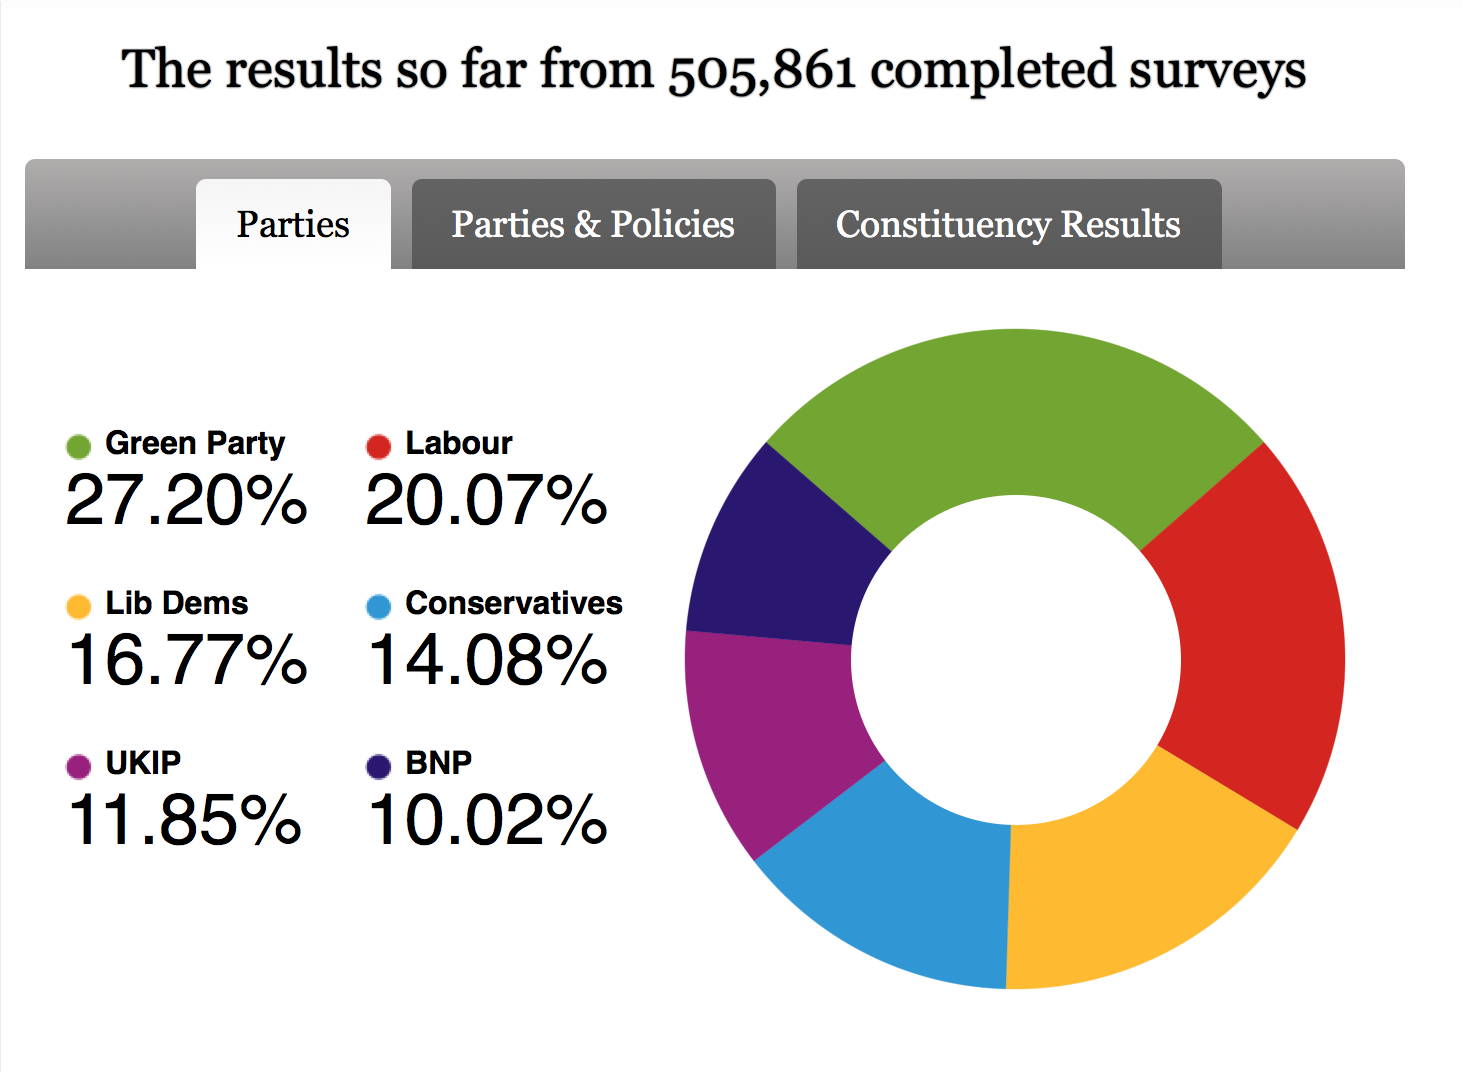Click the Green Party legend dot

(x=78, y=446)
